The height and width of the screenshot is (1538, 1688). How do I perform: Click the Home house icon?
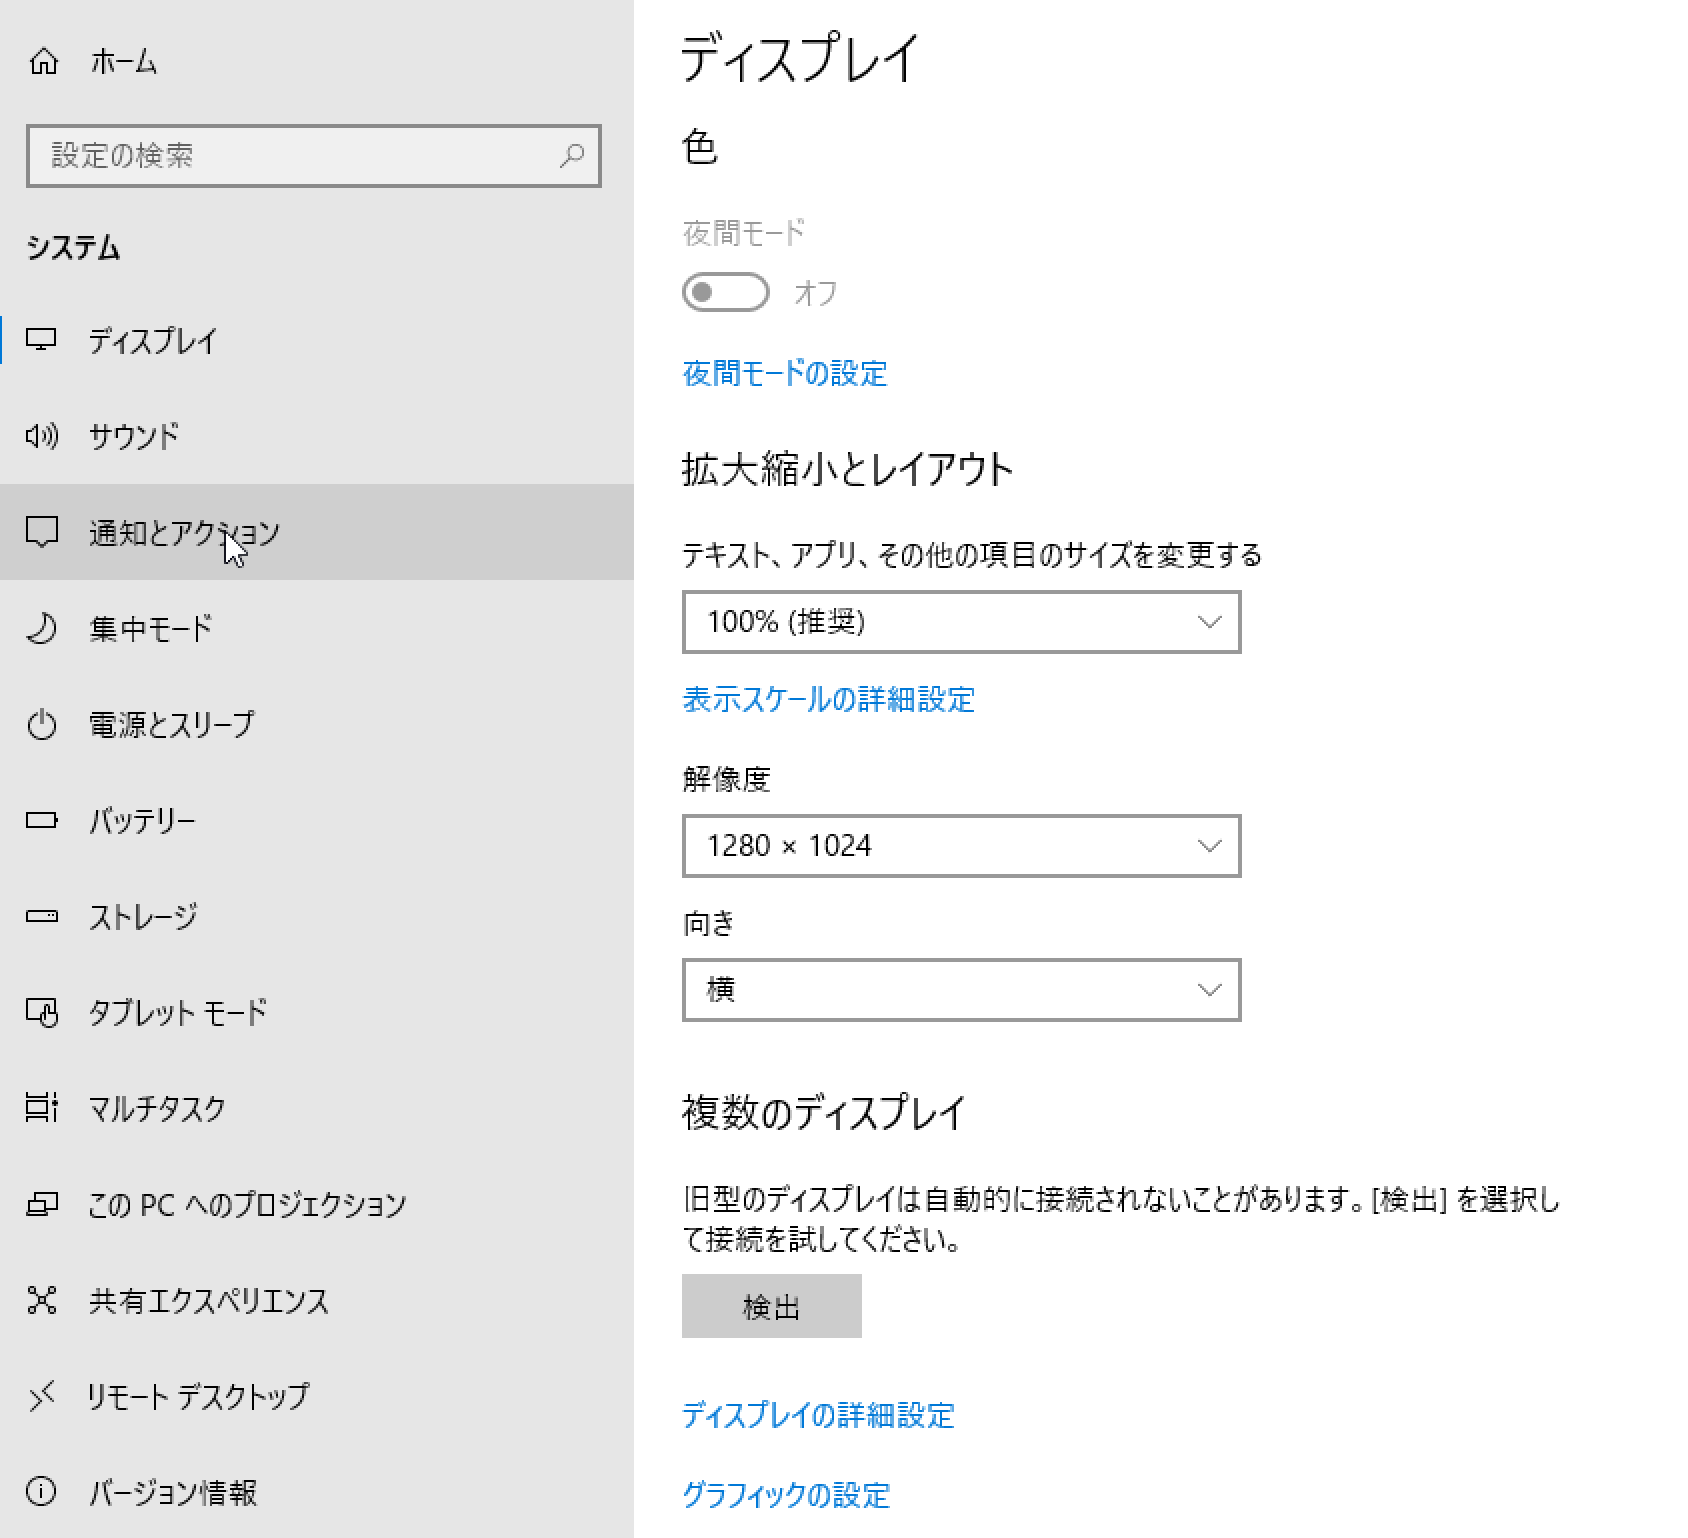tap(43, 62)
